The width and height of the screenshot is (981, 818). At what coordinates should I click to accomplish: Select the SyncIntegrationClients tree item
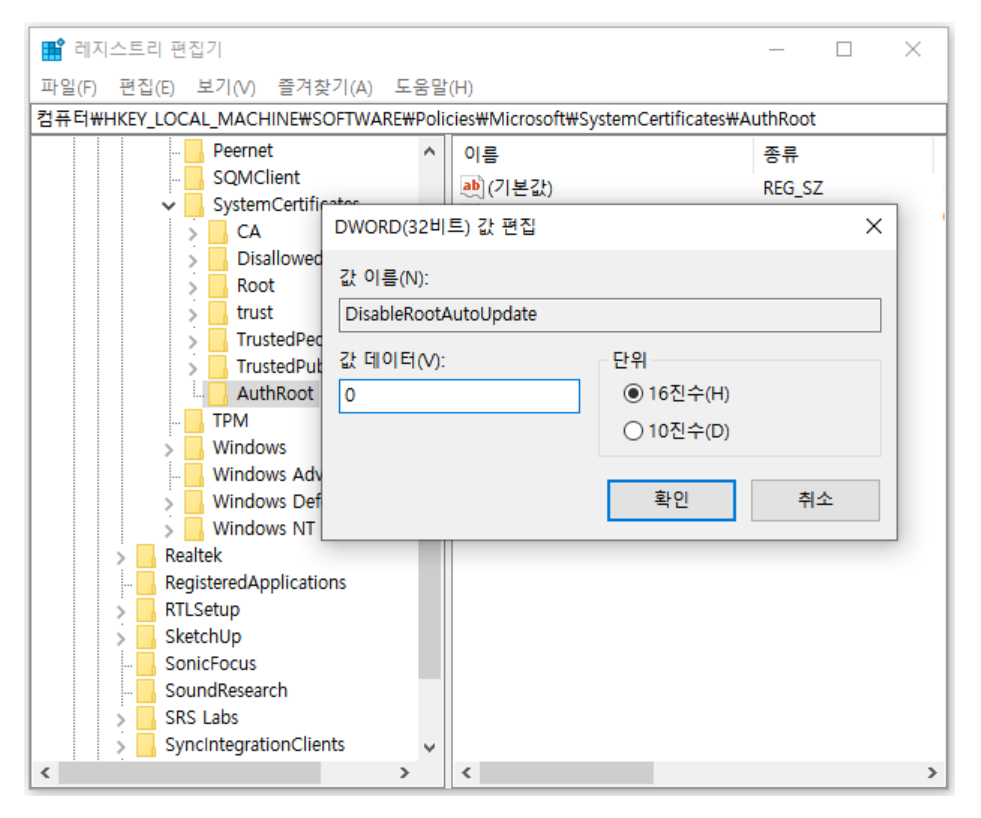[x=255, y=744]
